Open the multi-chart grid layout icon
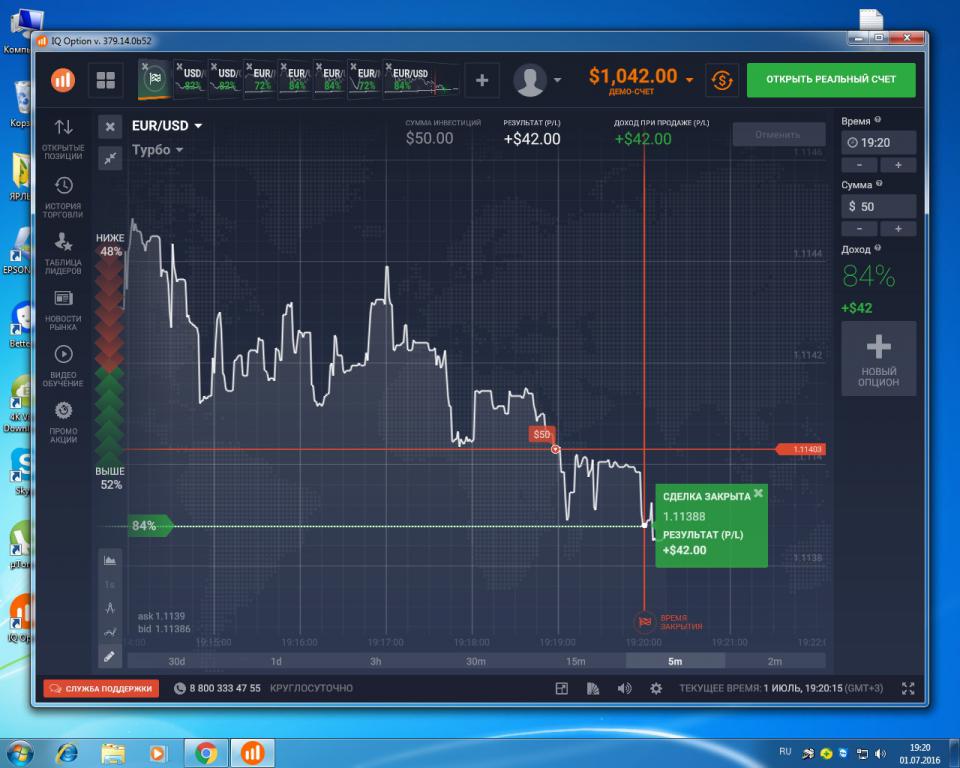 coord(106,80)
